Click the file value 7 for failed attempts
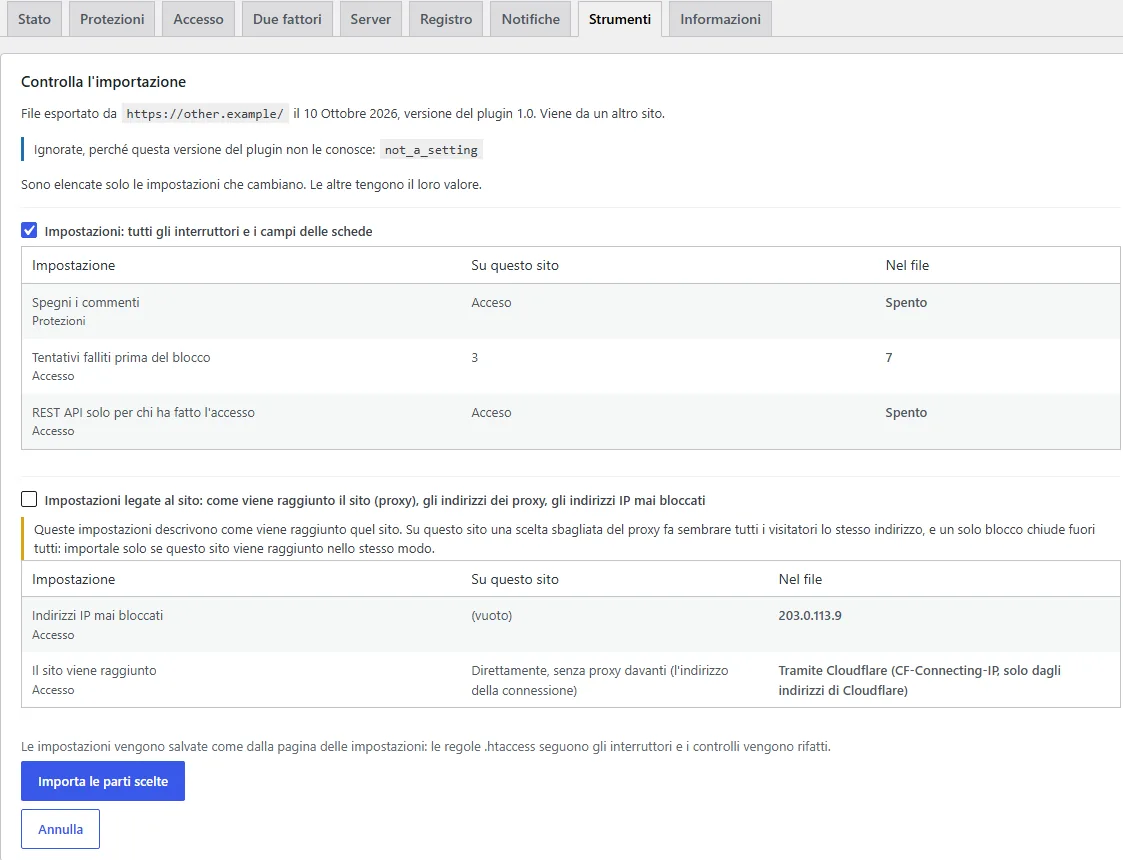1123x860 pixels. (889, 357)
